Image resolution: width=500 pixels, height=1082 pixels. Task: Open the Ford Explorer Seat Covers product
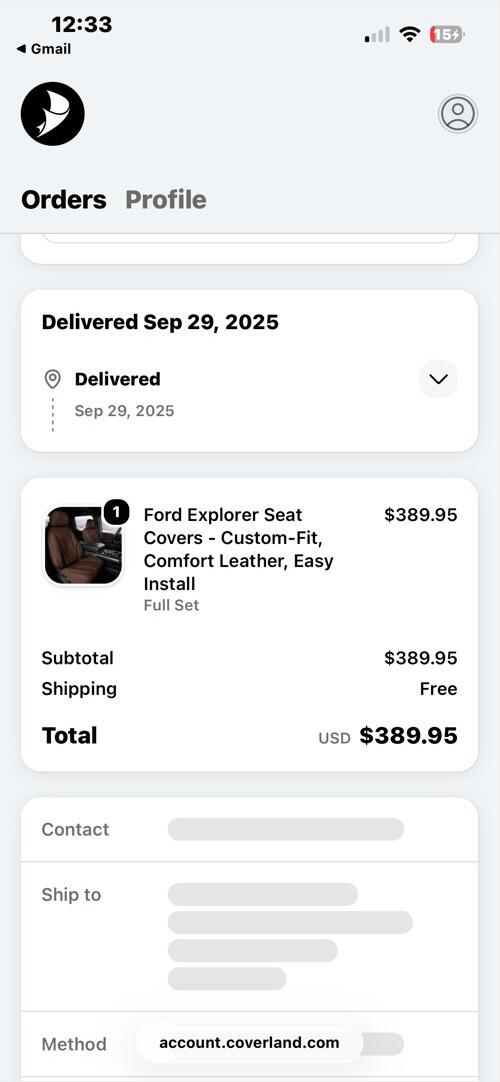pyautogui.click(x=239, y=549)
